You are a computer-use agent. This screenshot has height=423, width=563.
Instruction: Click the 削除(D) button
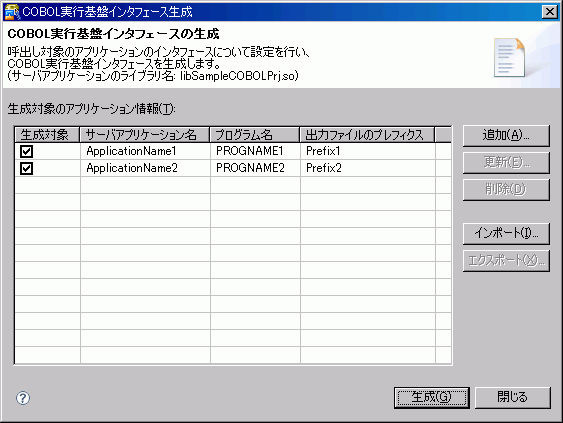click(x=506, y=190)
